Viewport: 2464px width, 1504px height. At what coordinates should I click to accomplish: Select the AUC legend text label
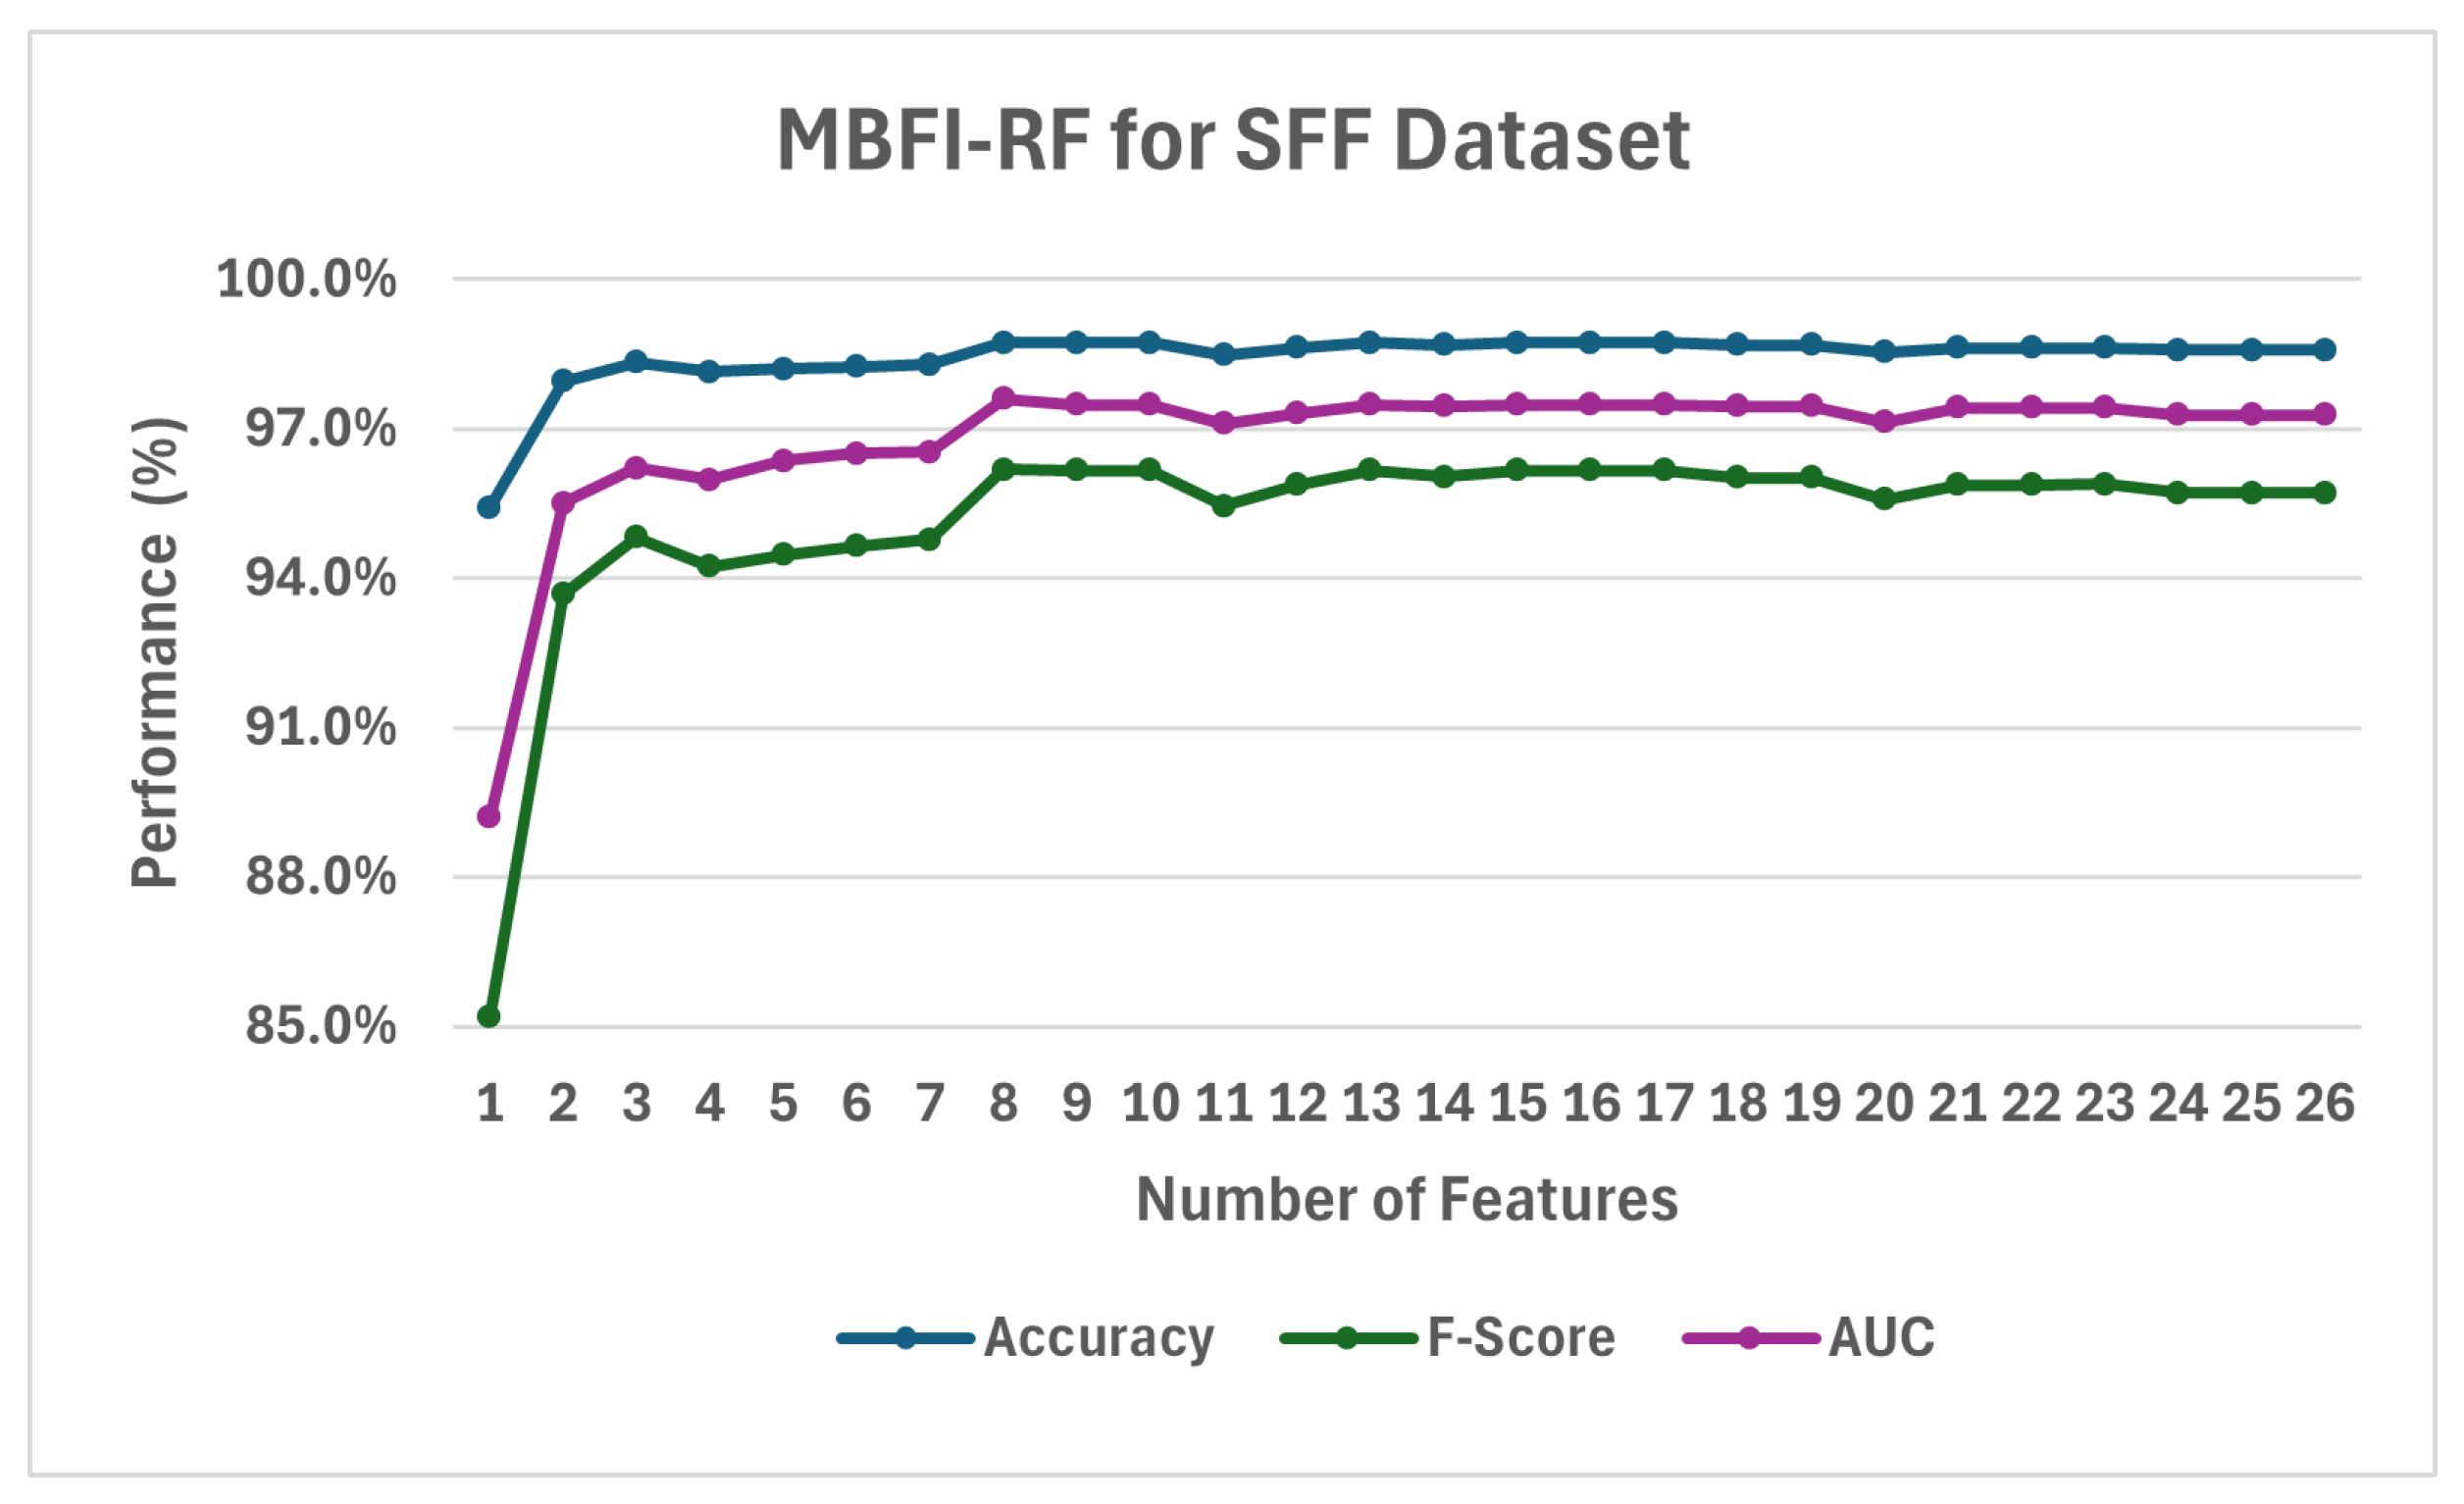(1881, 1338)
